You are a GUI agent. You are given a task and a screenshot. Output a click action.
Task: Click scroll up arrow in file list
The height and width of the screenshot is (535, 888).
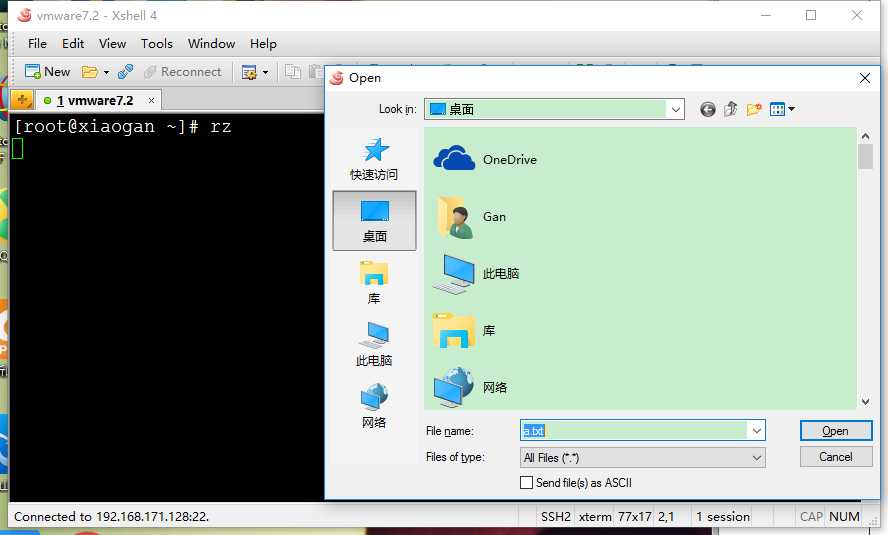865,136
